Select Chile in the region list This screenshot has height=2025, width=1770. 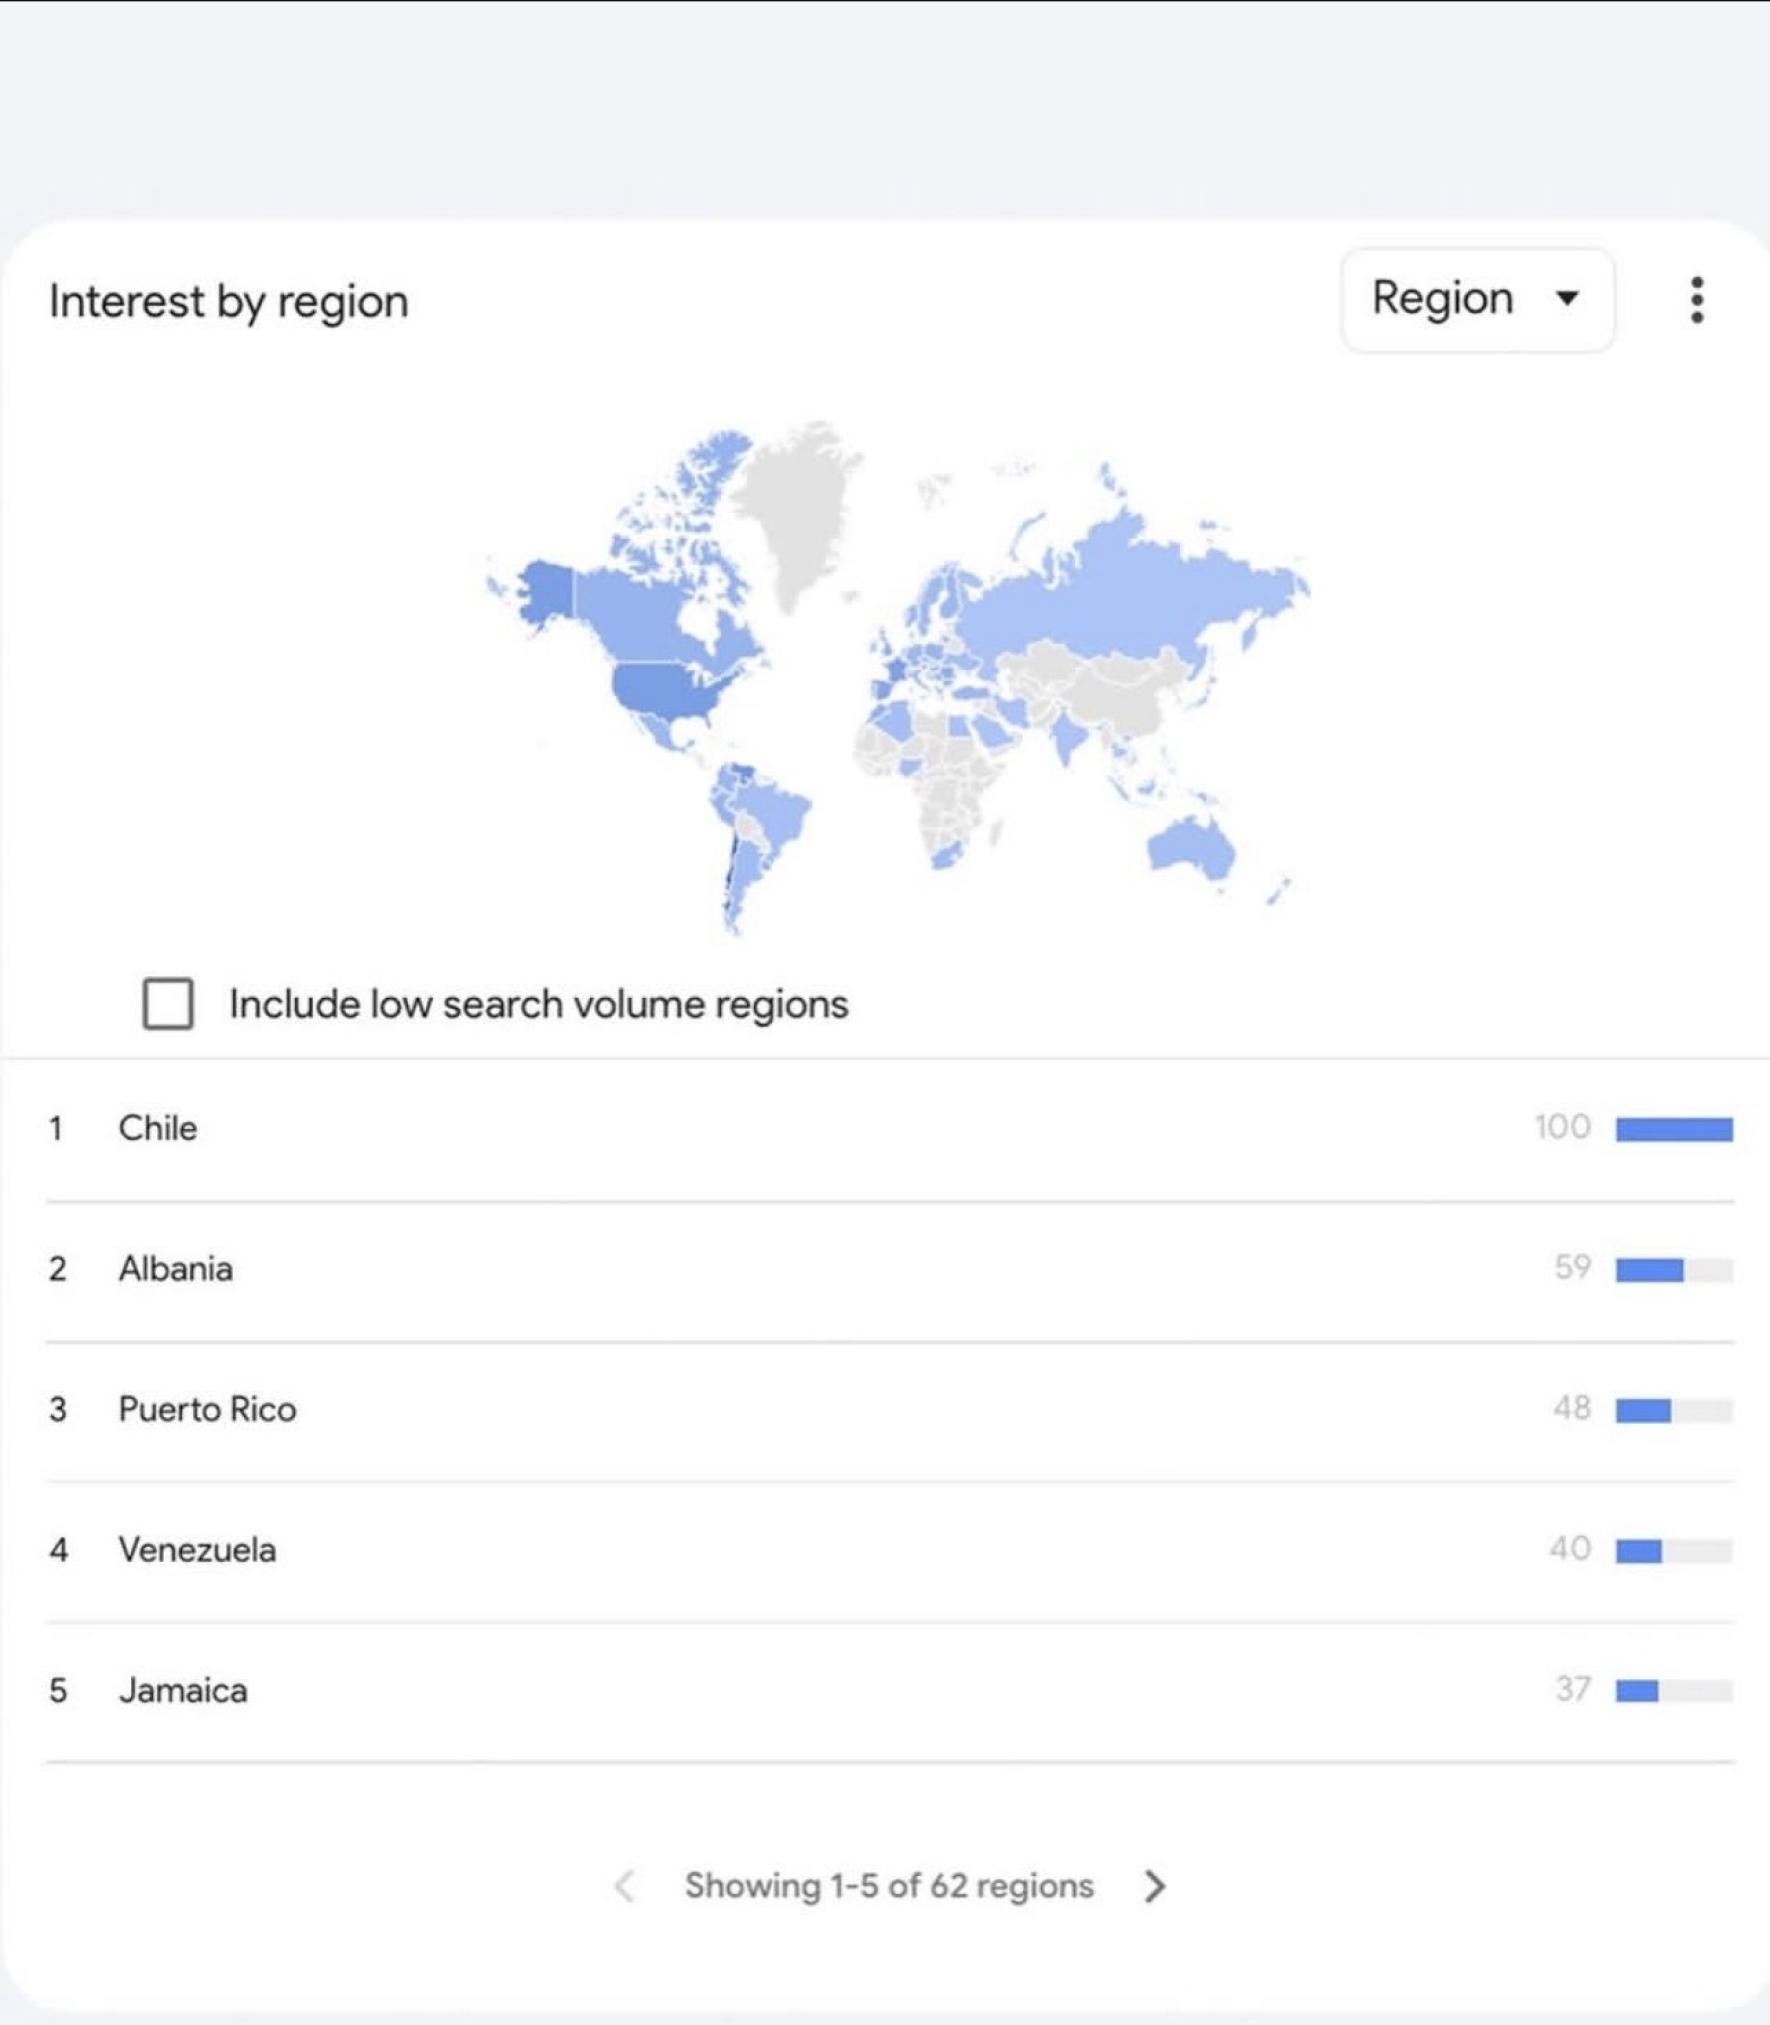coord(890,1128)
